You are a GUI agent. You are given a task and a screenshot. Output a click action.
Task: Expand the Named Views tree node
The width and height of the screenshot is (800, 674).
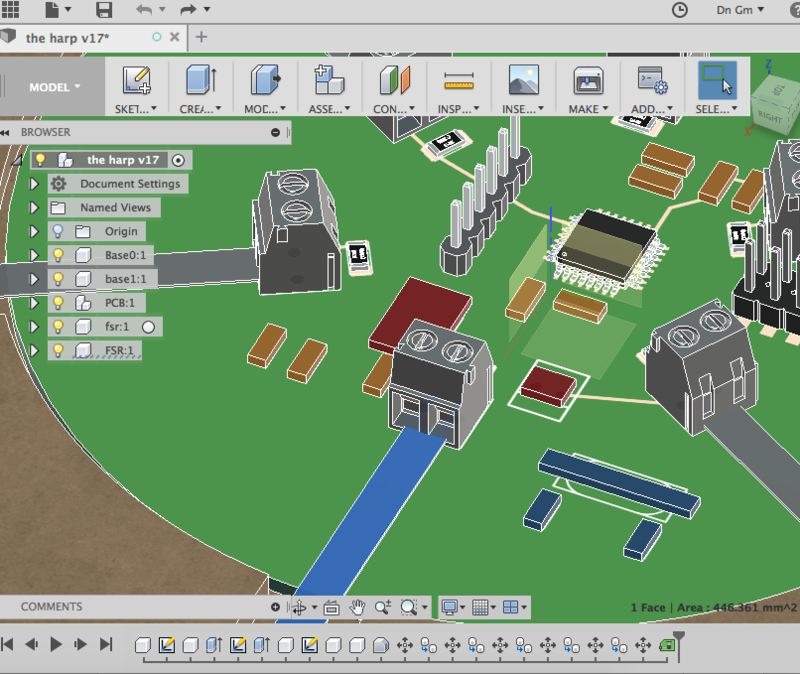[x=34, y=208]
